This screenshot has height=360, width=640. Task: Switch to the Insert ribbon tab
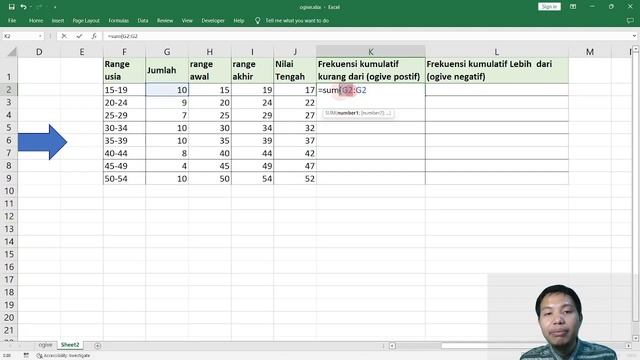click(x=58, y=20)
